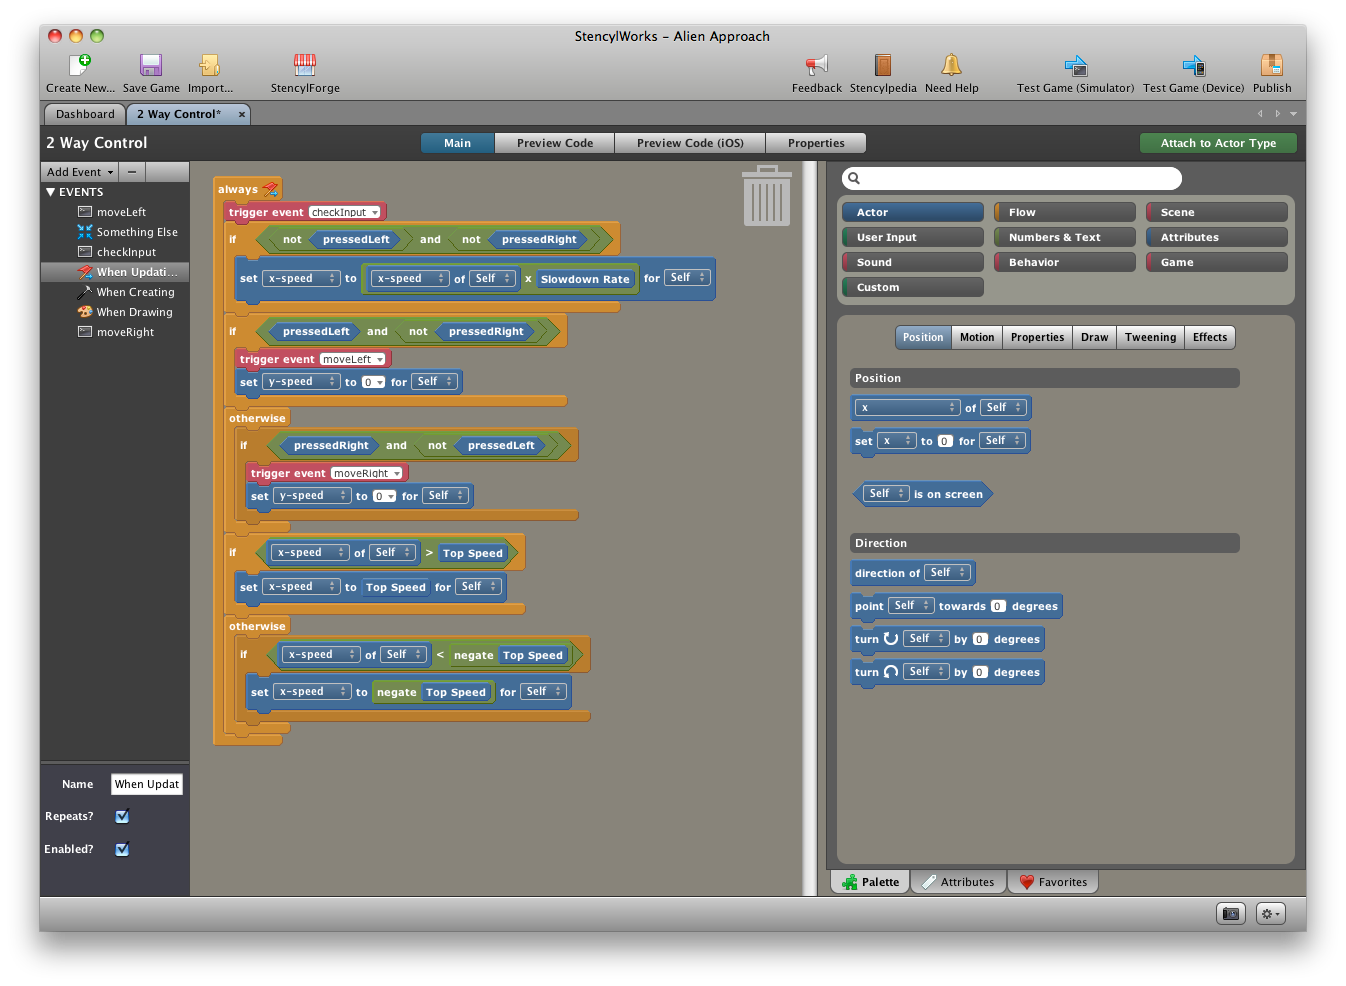Select the Draw palette subtab
1346x986 pixels.
click(x=1094, y=337)
